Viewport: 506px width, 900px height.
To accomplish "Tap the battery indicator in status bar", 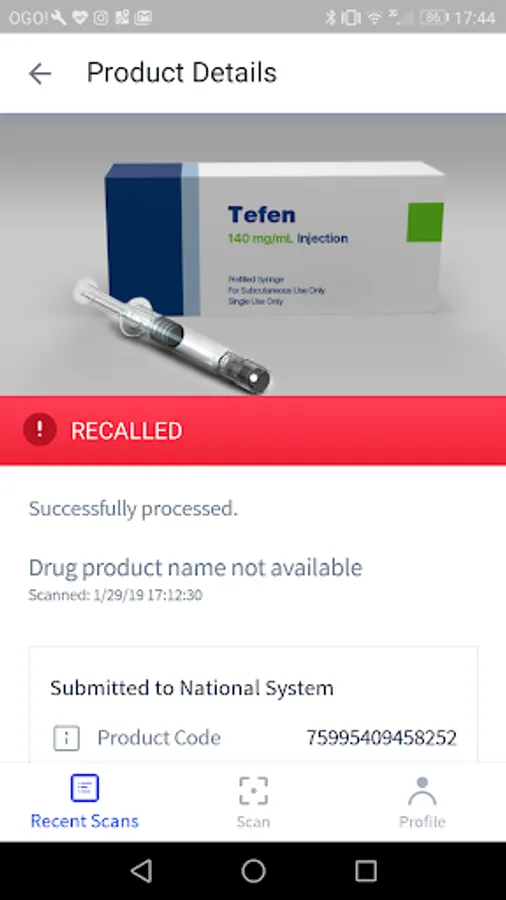I will pos(434,18).
